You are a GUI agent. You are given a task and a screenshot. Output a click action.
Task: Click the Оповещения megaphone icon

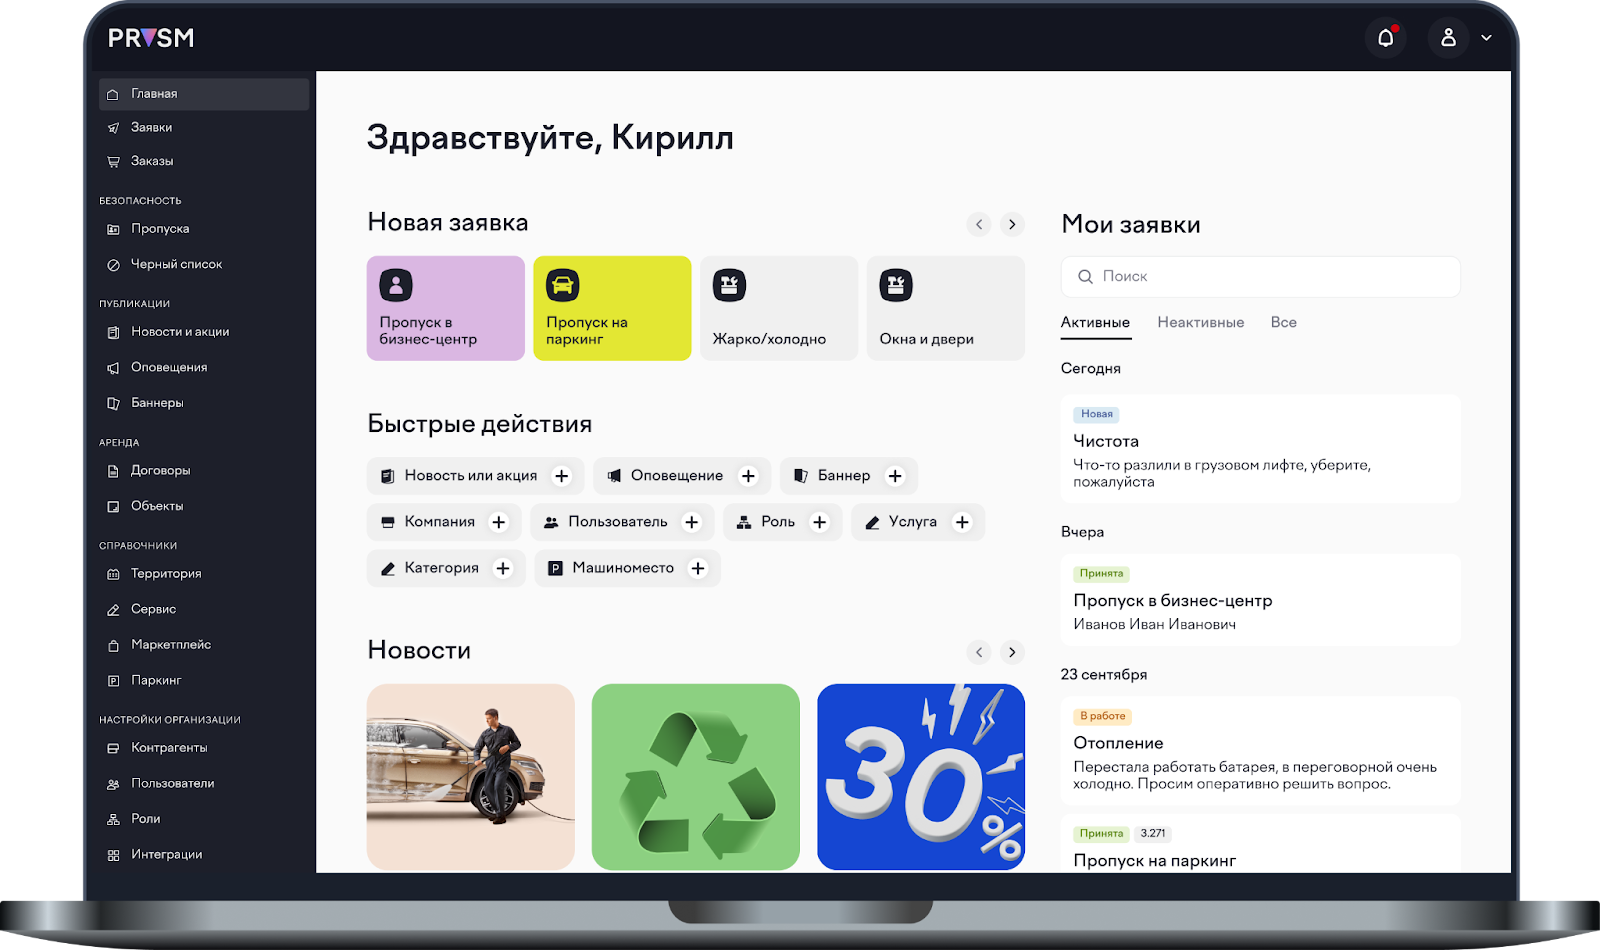point(113,367)
